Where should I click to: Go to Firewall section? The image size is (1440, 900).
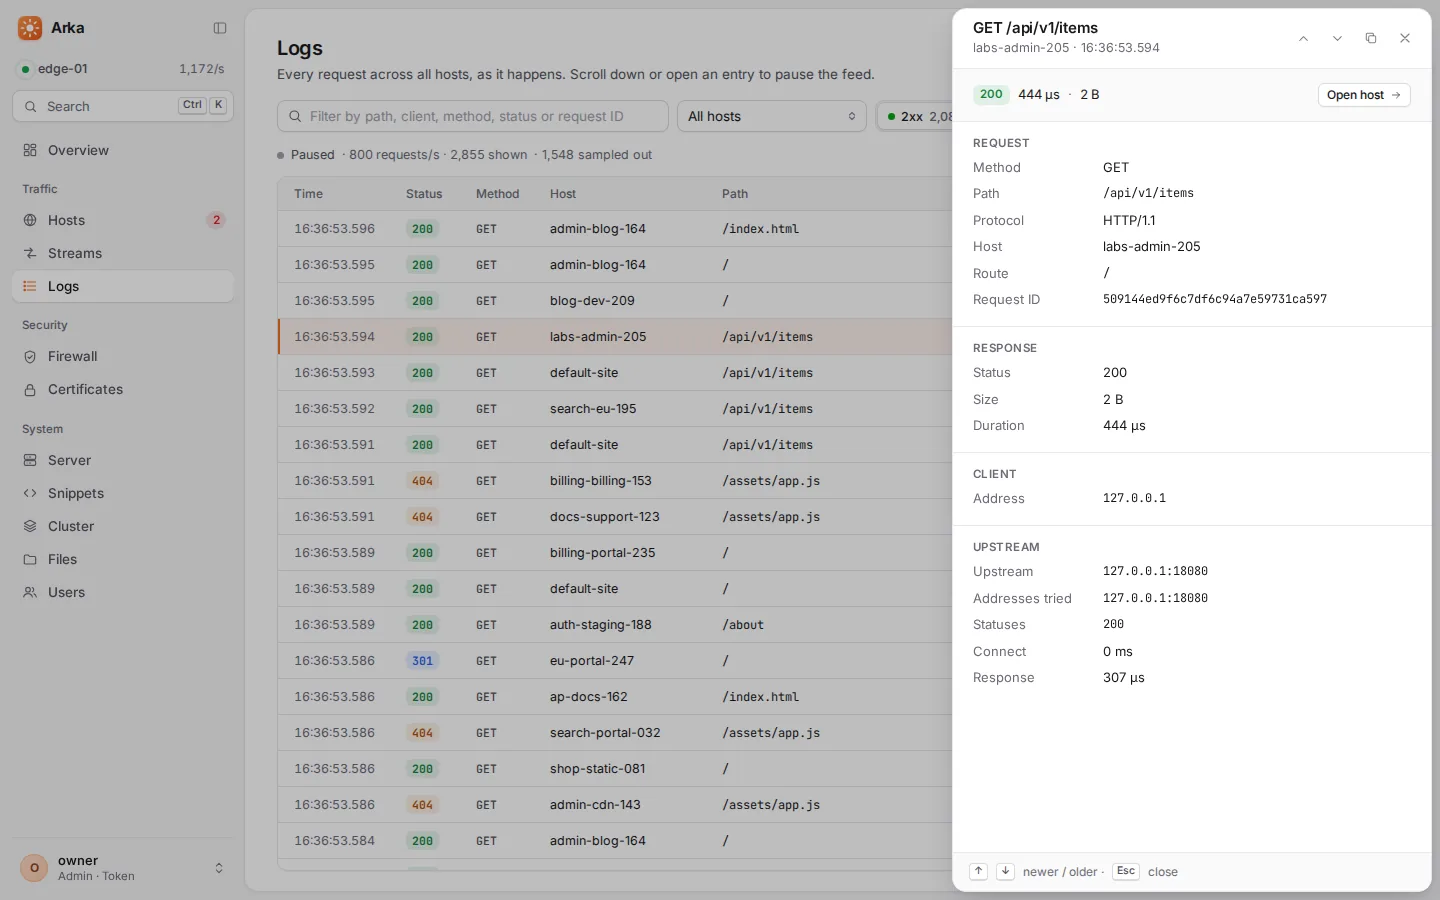[x=123, y=356]
